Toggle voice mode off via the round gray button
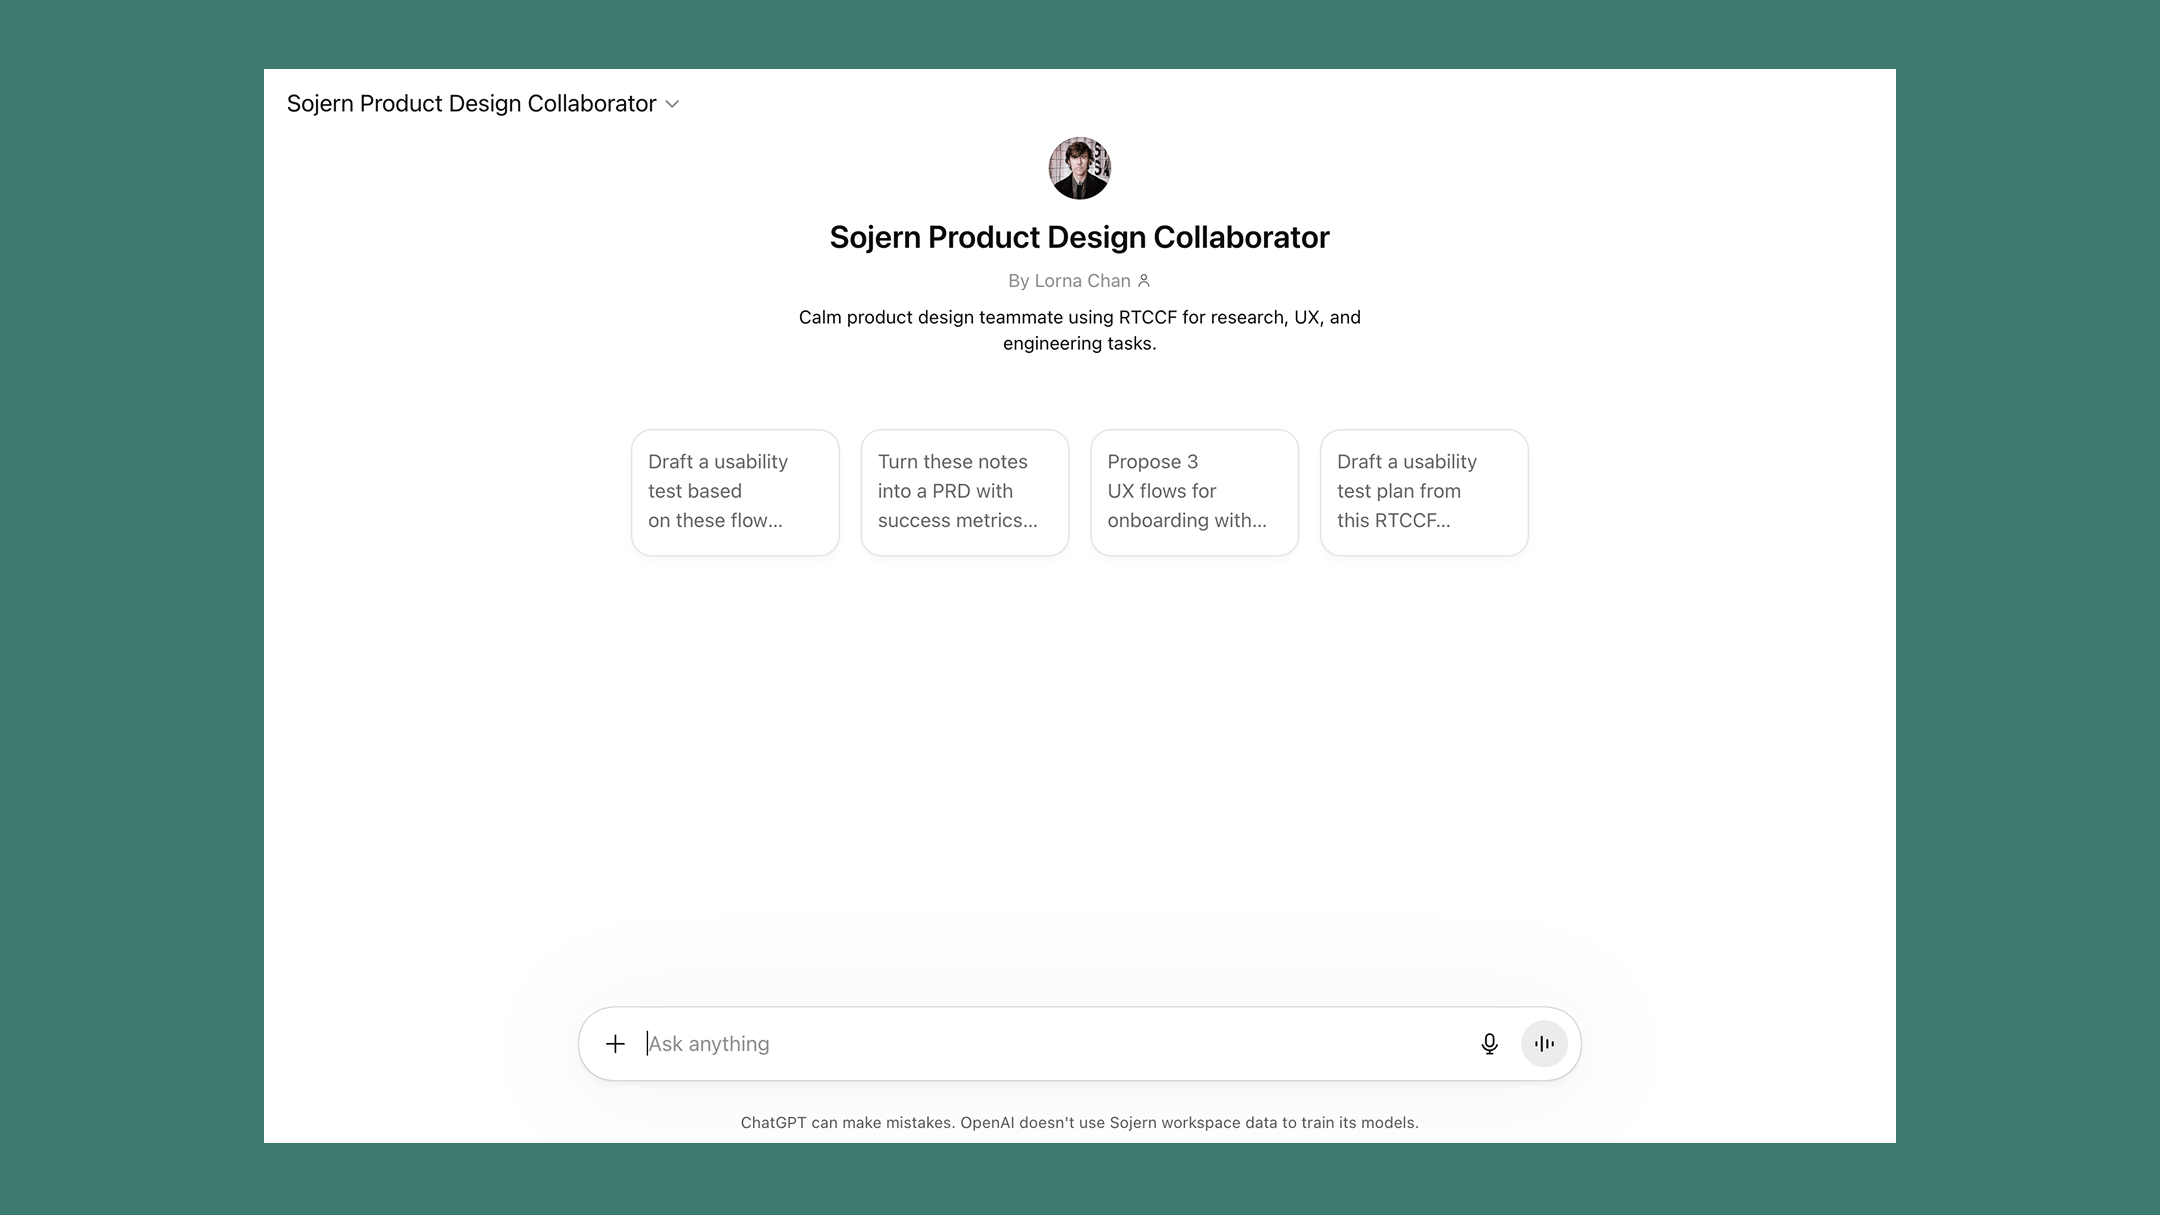This screenshot has height=1215, width=2160. point(1543,1043)
